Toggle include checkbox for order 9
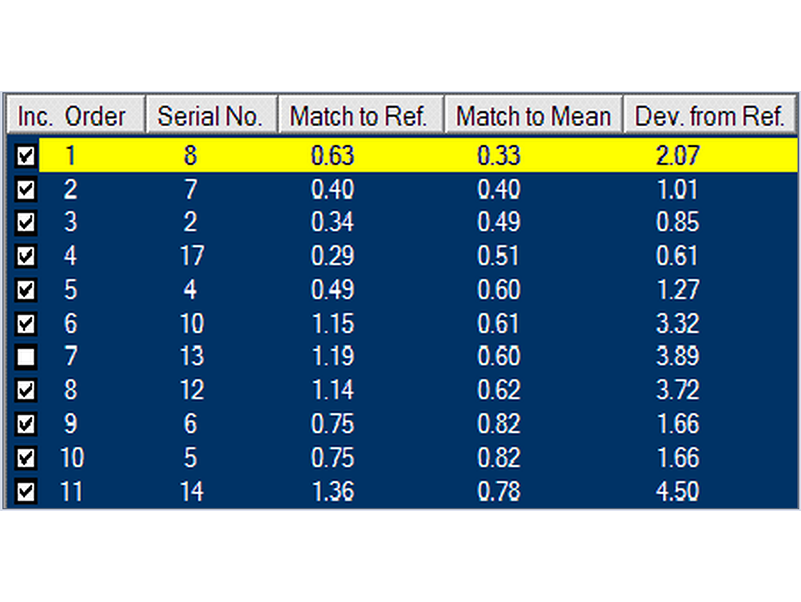Screen dimensions: 801x602 tap(27, 424)
